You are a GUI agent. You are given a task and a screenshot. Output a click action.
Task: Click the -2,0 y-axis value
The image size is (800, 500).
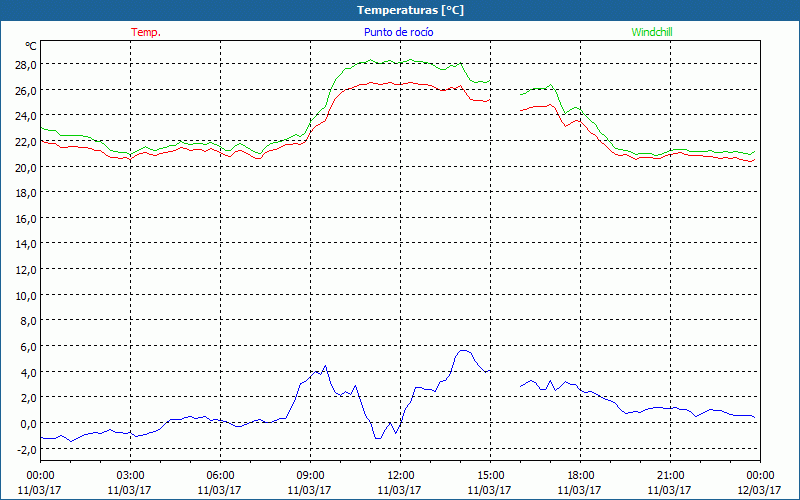coord(27,449)
